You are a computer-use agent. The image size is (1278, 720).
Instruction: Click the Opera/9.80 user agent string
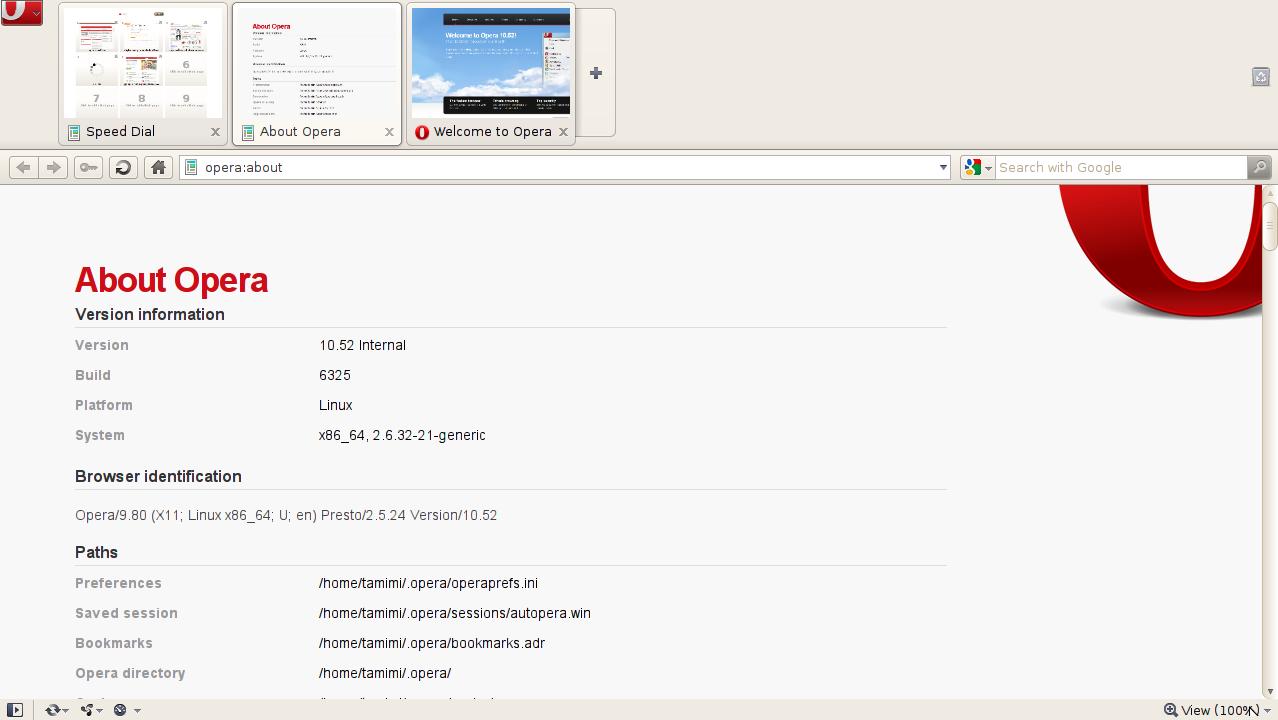pyautogui.click(x=286, y=515)
